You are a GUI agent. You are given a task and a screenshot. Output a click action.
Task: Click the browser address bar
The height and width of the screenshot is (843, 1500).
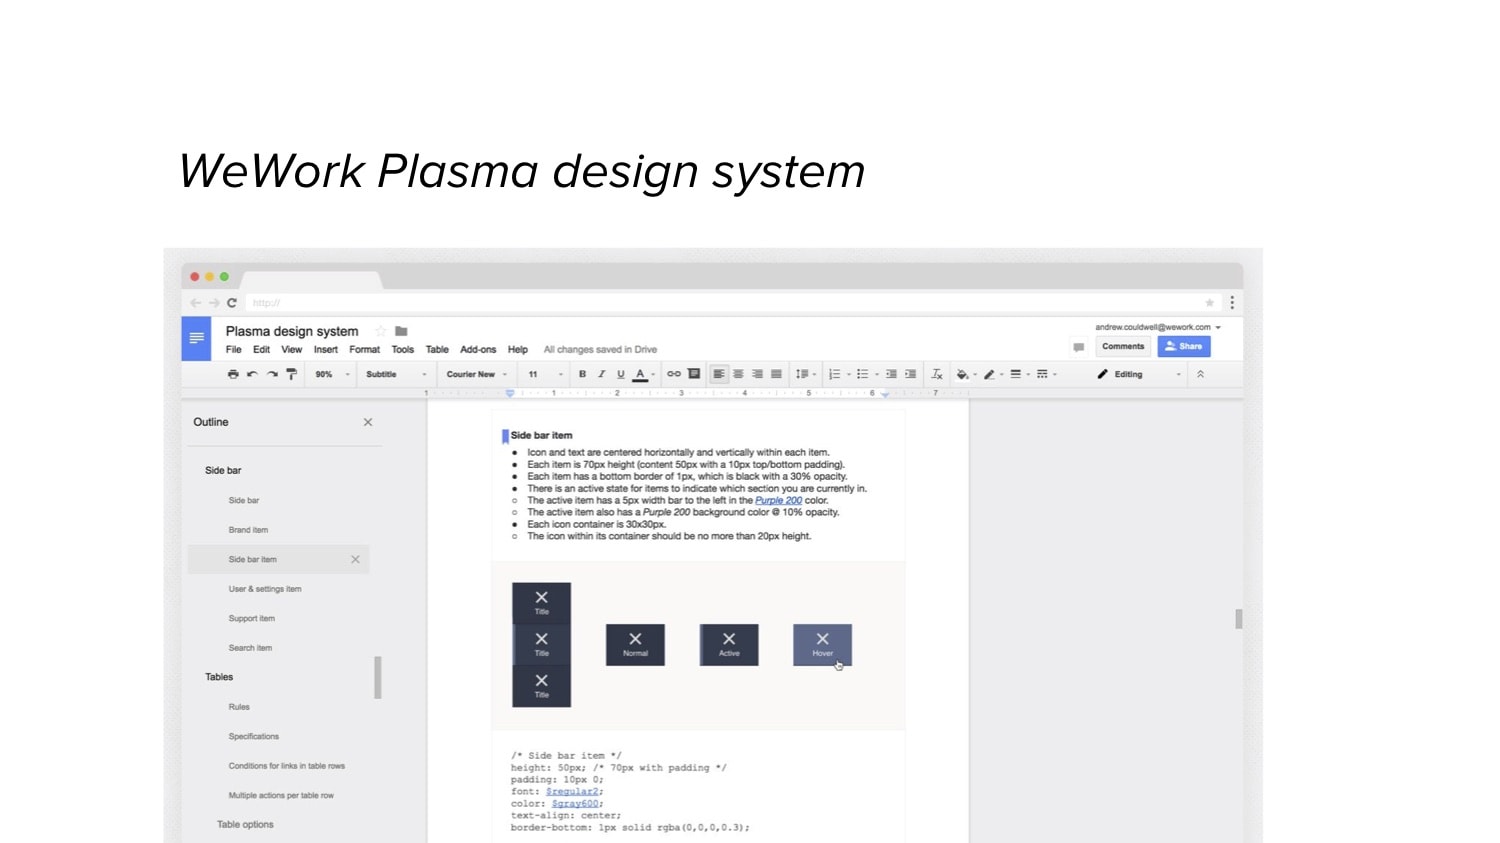click(x=732, y=302)
